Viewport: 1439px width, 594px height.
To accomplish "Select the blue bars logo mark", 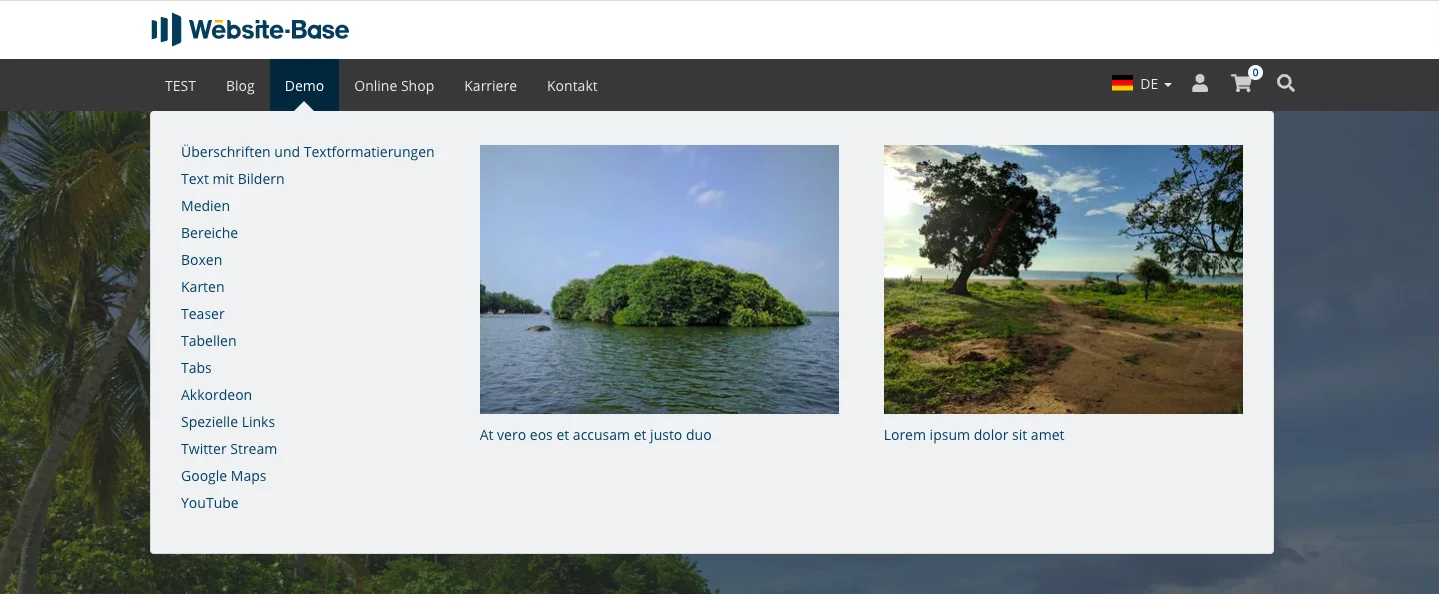I will point(165,29).
